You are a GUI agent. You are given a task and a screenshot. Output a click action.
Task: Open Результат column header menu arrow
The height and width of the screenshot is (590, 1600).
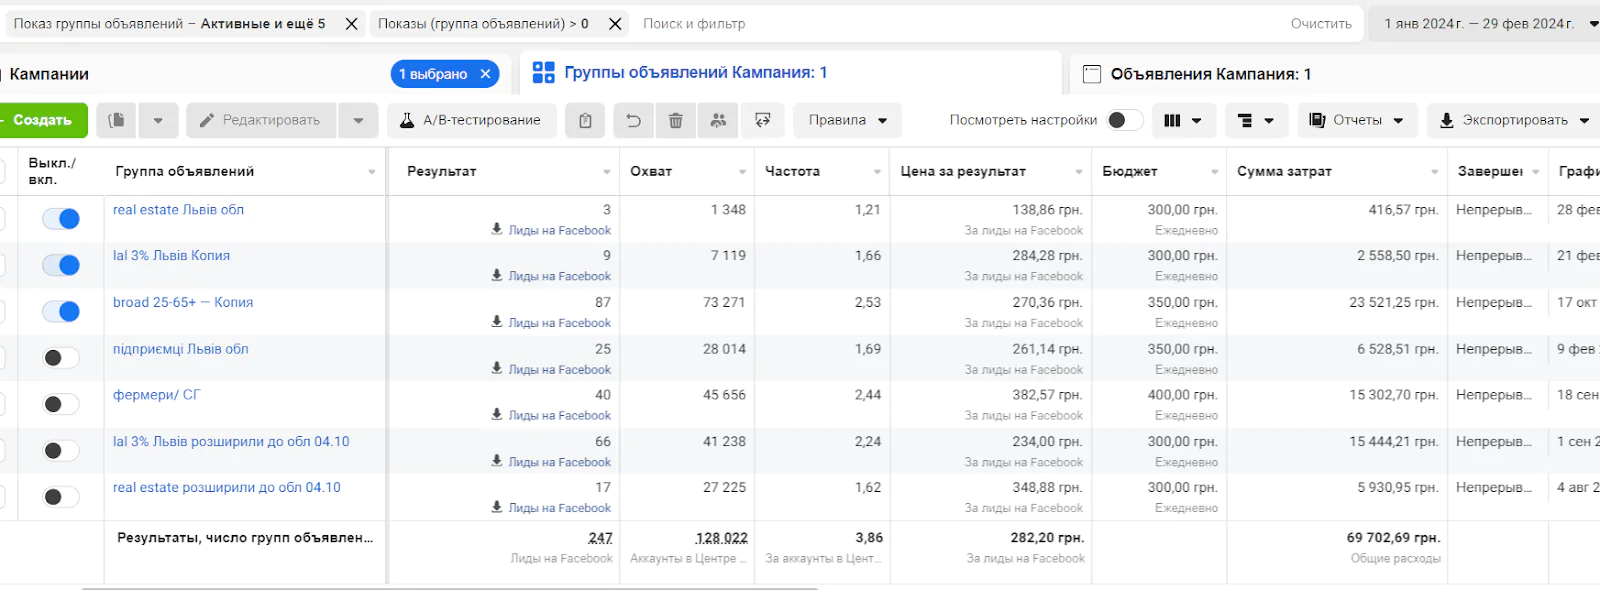pyautogui.click(x=607, y=172)
